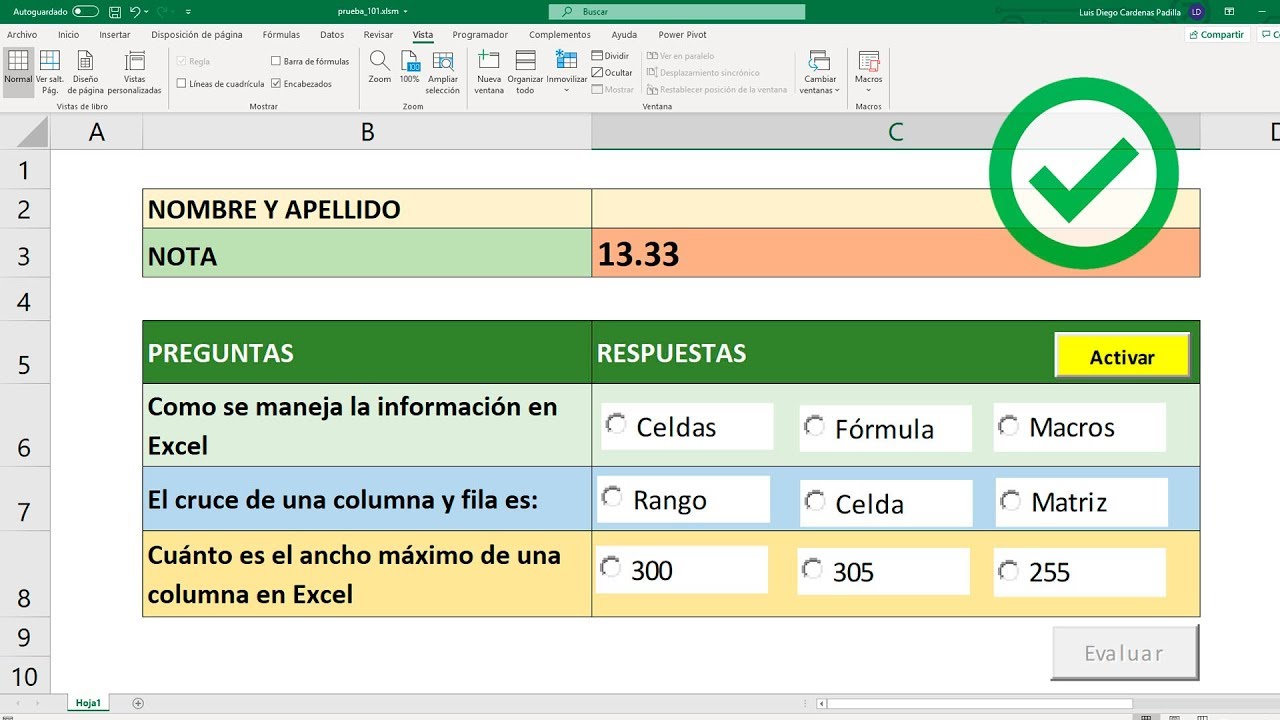
Task: Click the PREGUNTAS header cell
Action: point(367,352)
